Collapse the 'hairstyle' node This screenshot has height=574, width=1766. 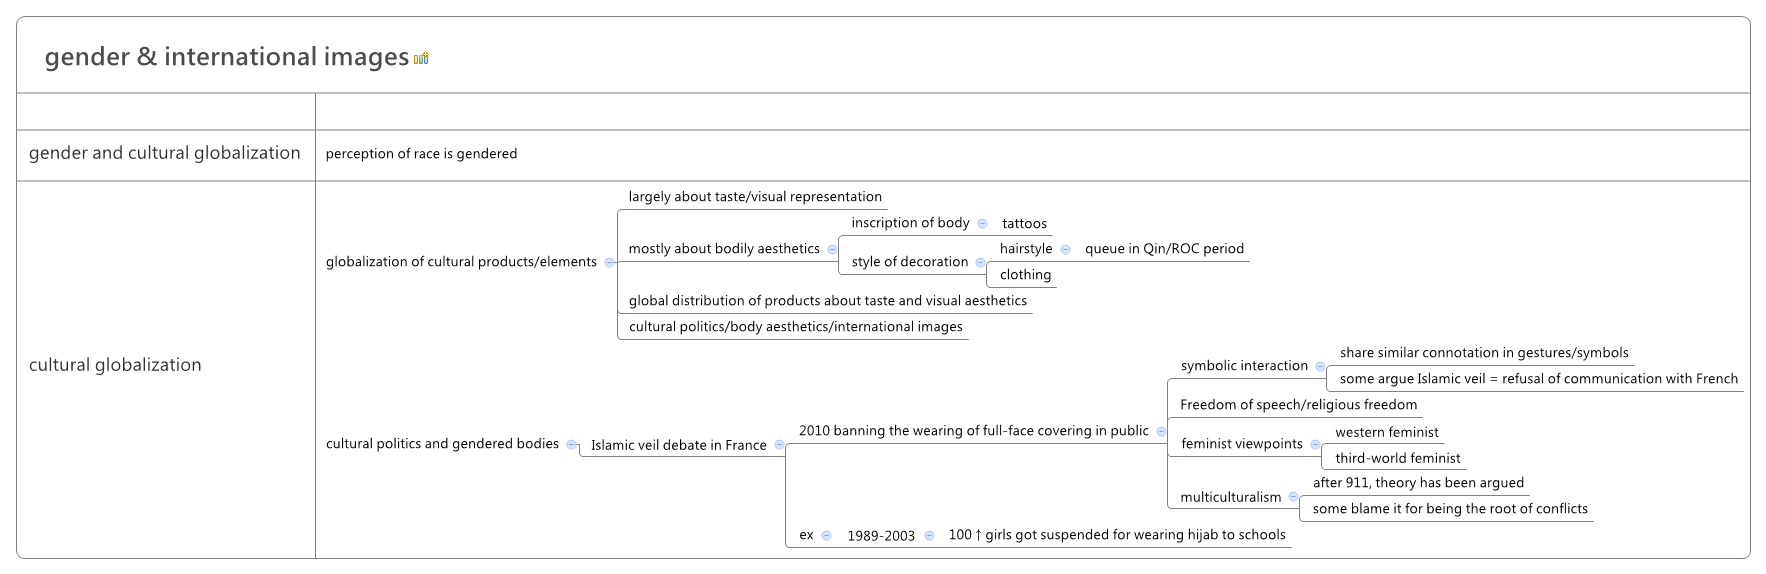point(1065,249)
